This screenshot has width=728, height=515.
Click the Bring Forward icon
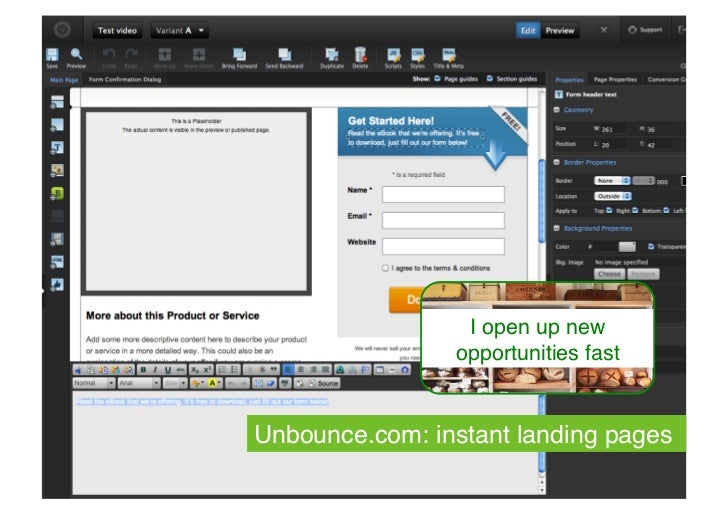pos(239,55)
